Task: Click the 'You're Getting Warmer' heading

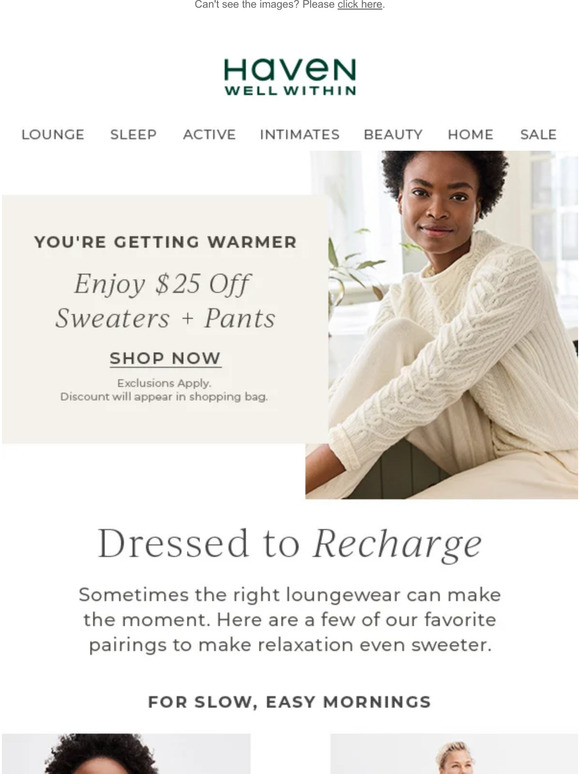Action: (x=165, y=242)
